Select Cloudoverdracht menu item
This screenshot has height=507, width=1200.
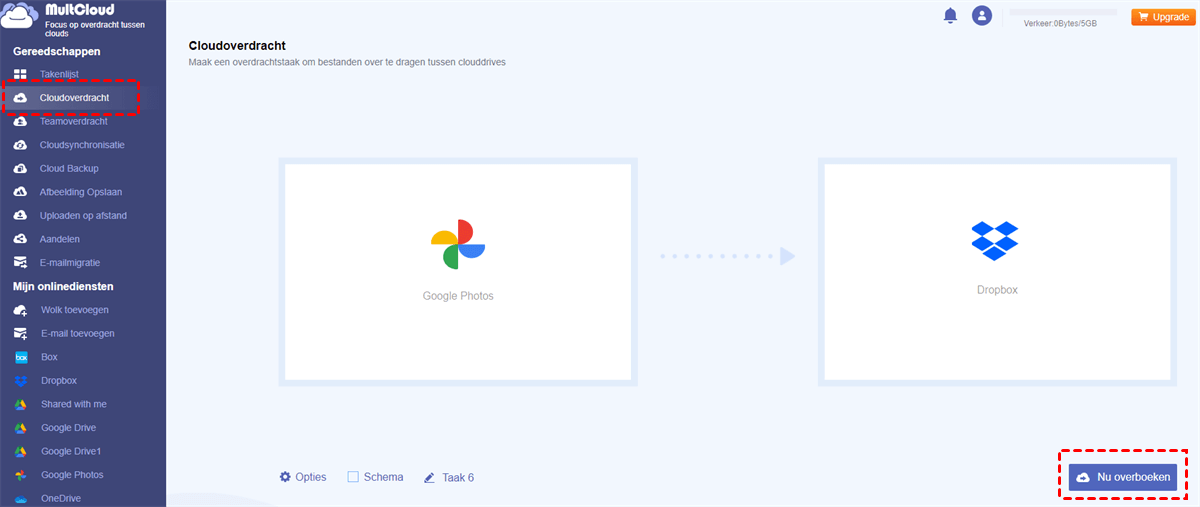(74, 98)
